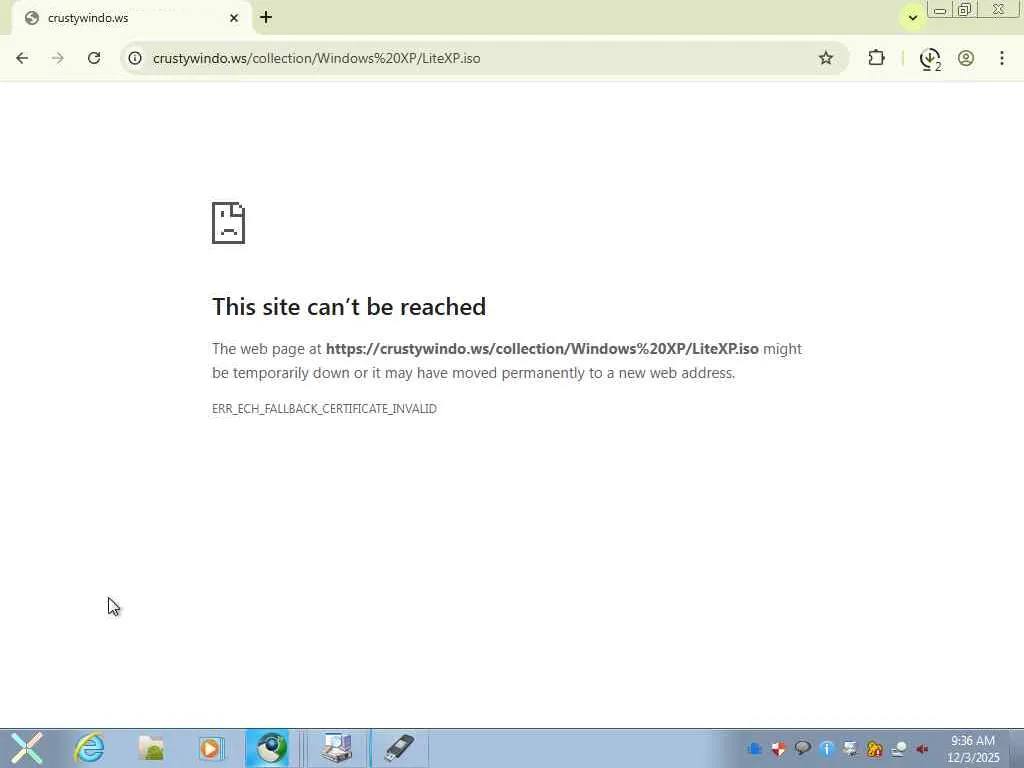This screenshot has height=768, width=1024.
Task: Click the sad page error icon
Action: tap(229, 223)
